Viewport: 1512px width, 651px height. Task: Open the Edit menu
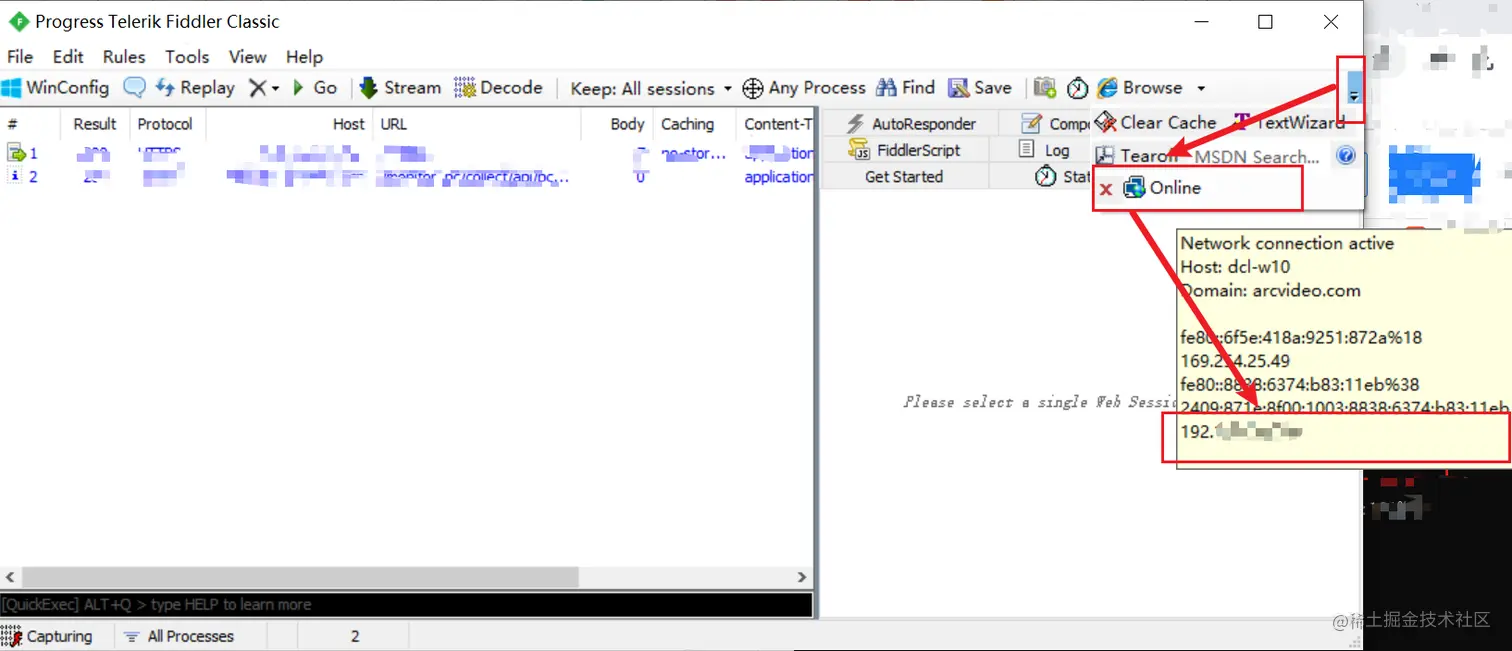pos(68,57)
